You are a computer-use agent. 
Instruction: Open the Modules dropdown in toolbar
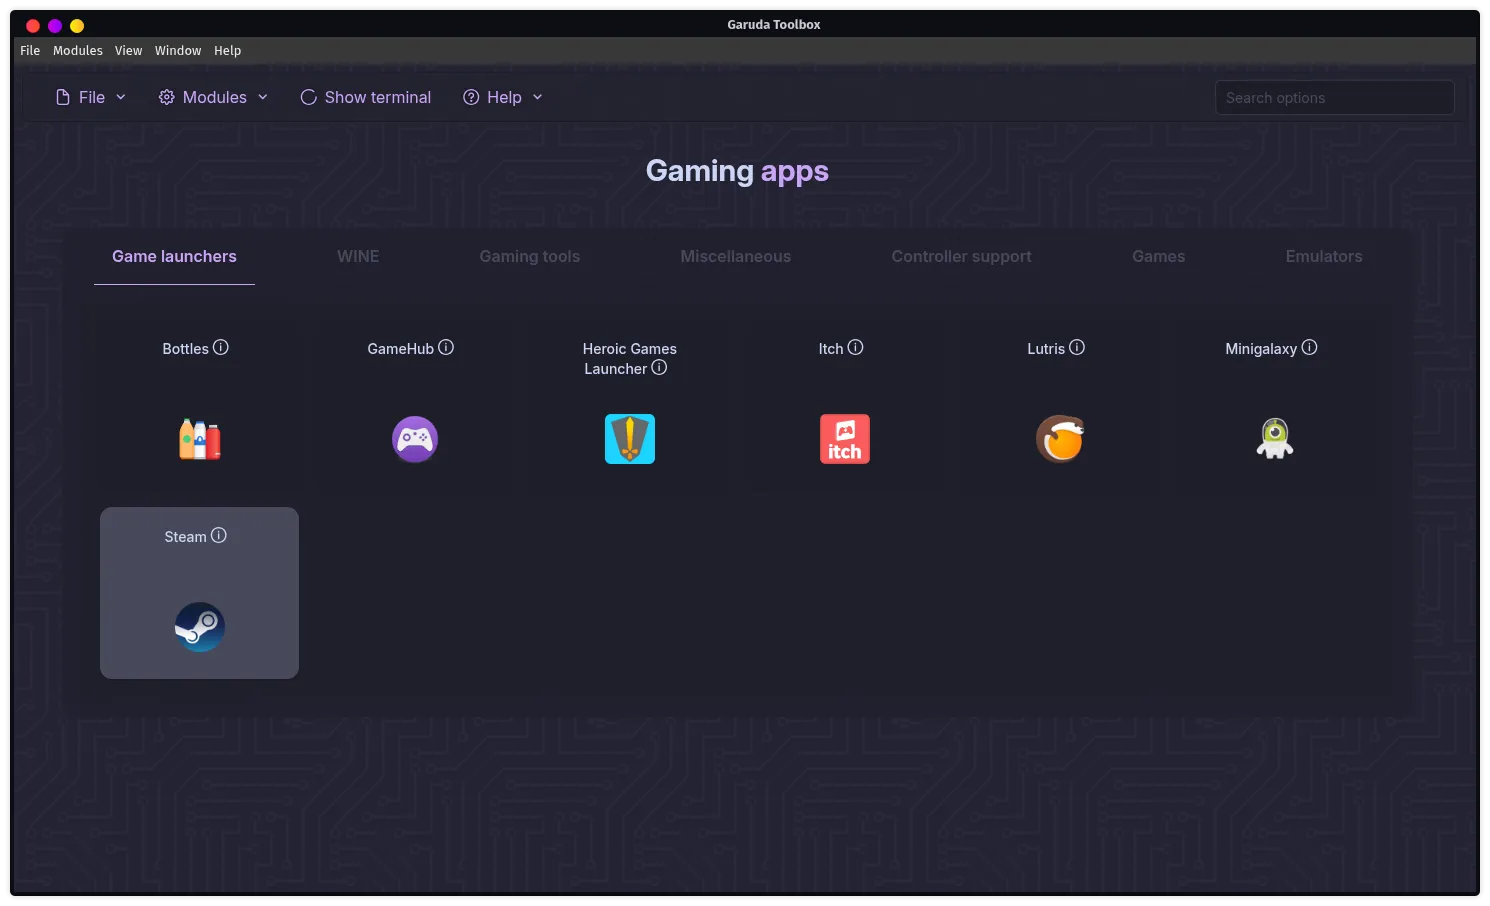(214, 97)
